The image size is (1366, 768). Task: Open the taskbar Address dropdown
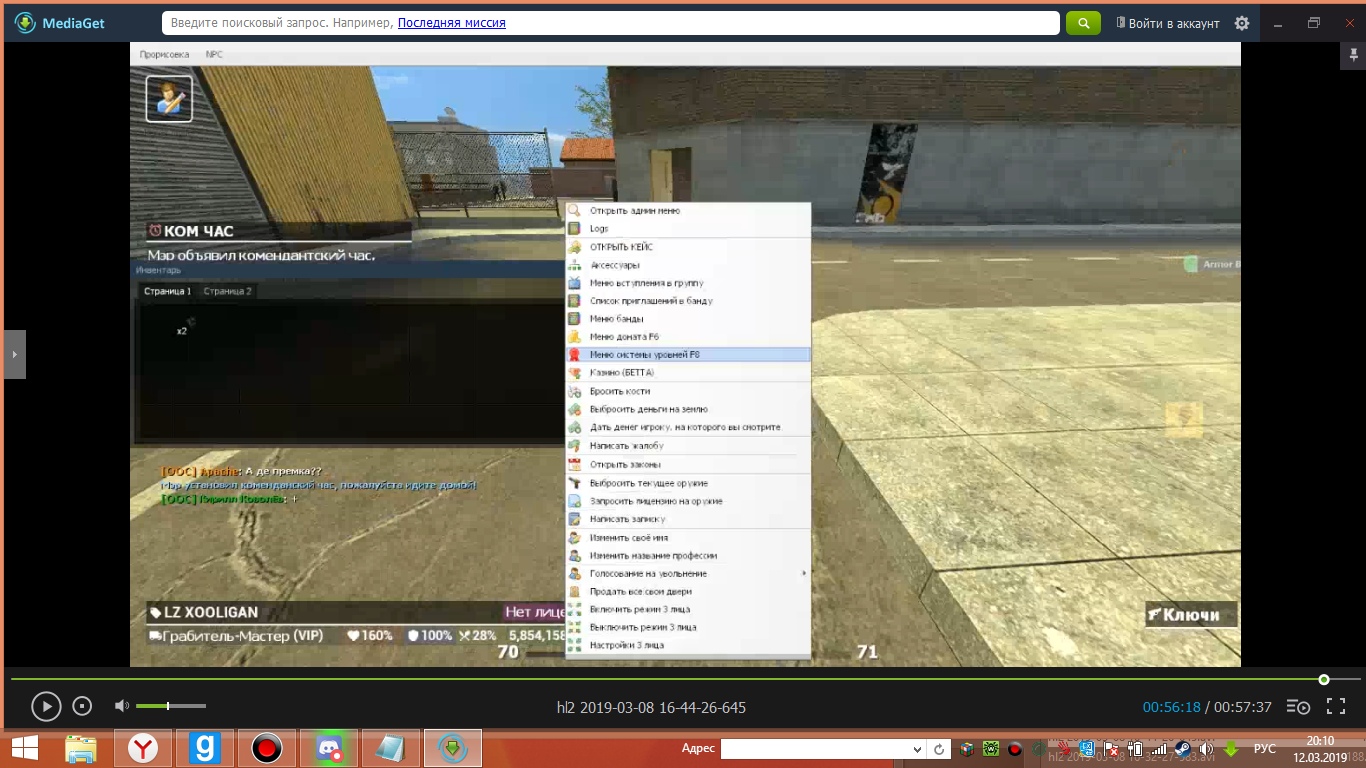[x=917, y=749]
